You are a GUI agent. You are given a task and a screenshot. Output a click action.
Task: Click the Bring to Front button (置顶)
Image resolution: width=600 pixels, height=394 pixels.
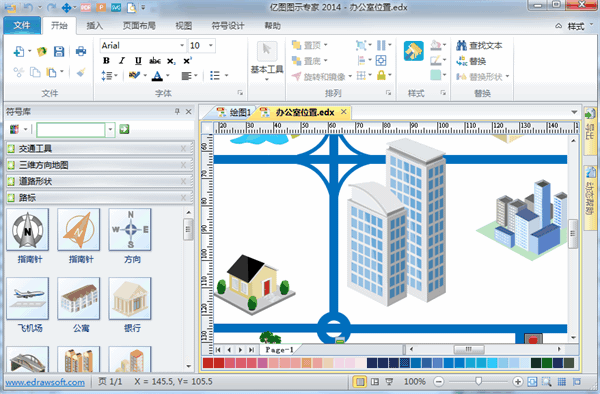point(309,45)
